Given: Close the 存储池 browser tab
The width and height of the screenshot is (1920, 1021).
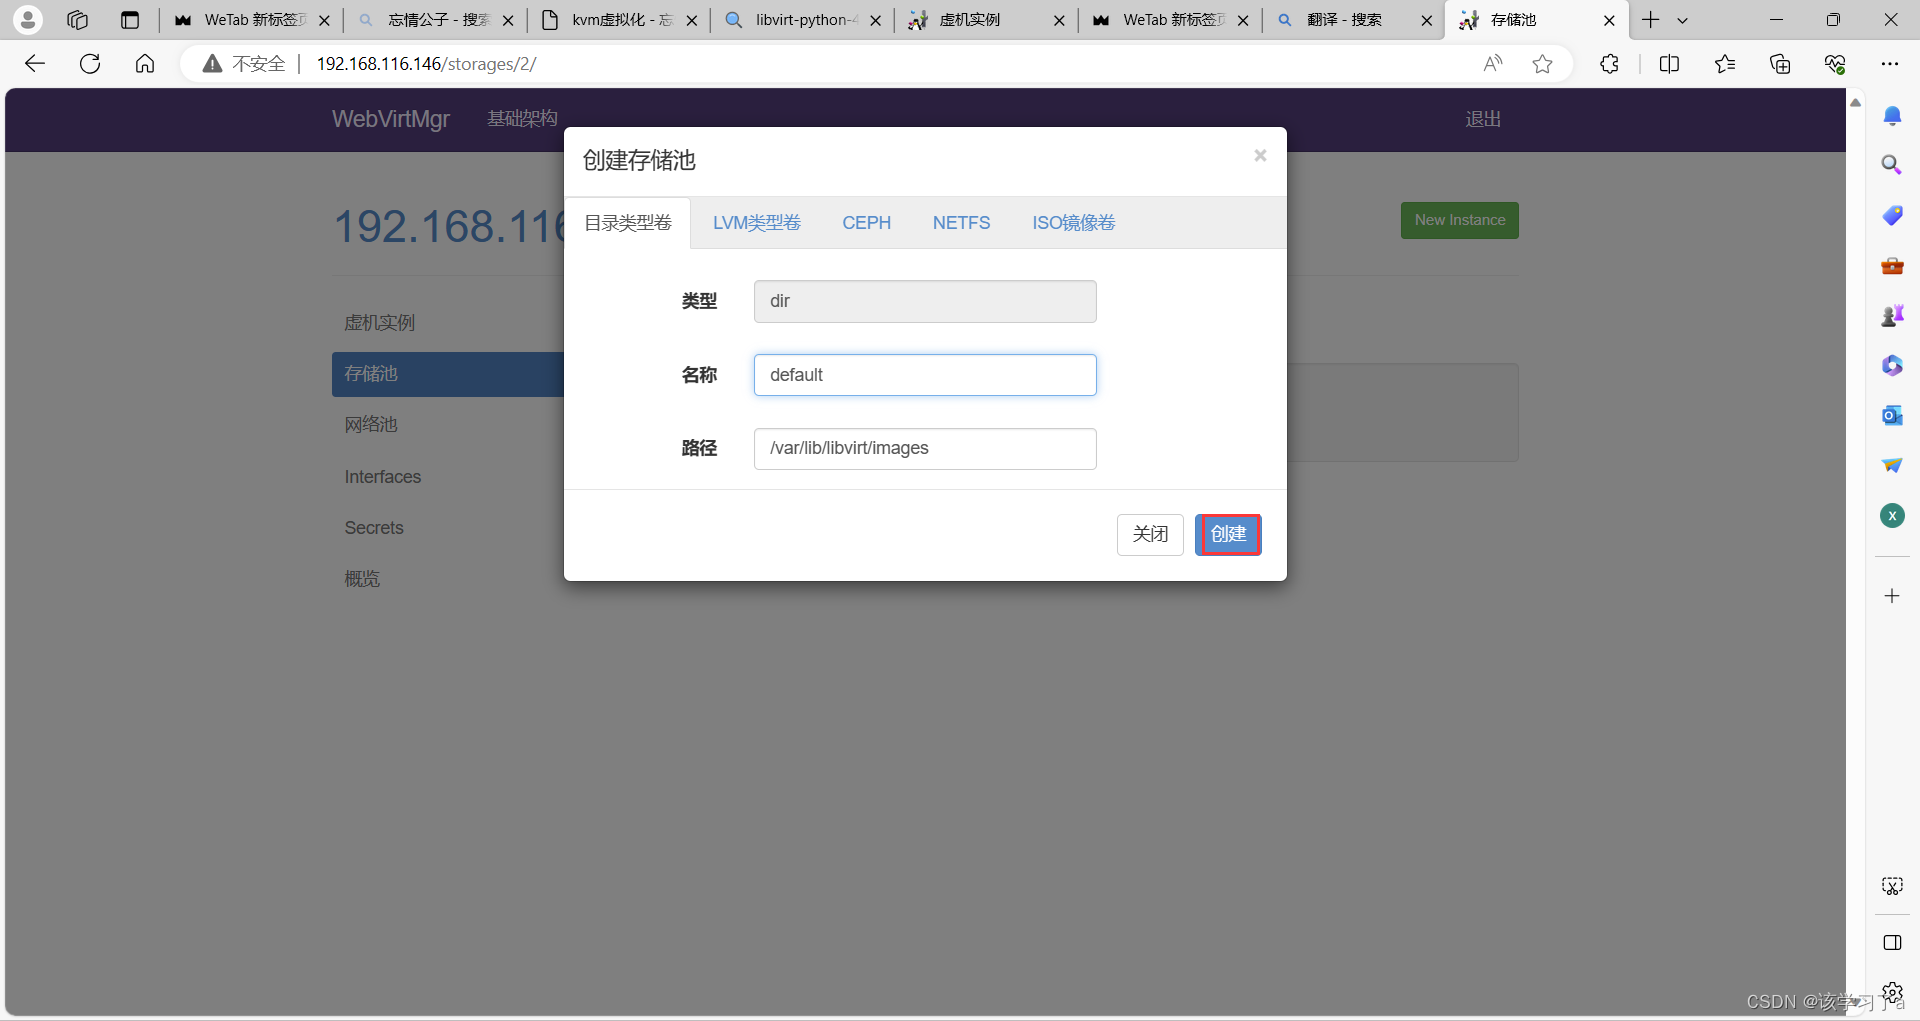Looking at the screenshot, I should point(1609,20).
